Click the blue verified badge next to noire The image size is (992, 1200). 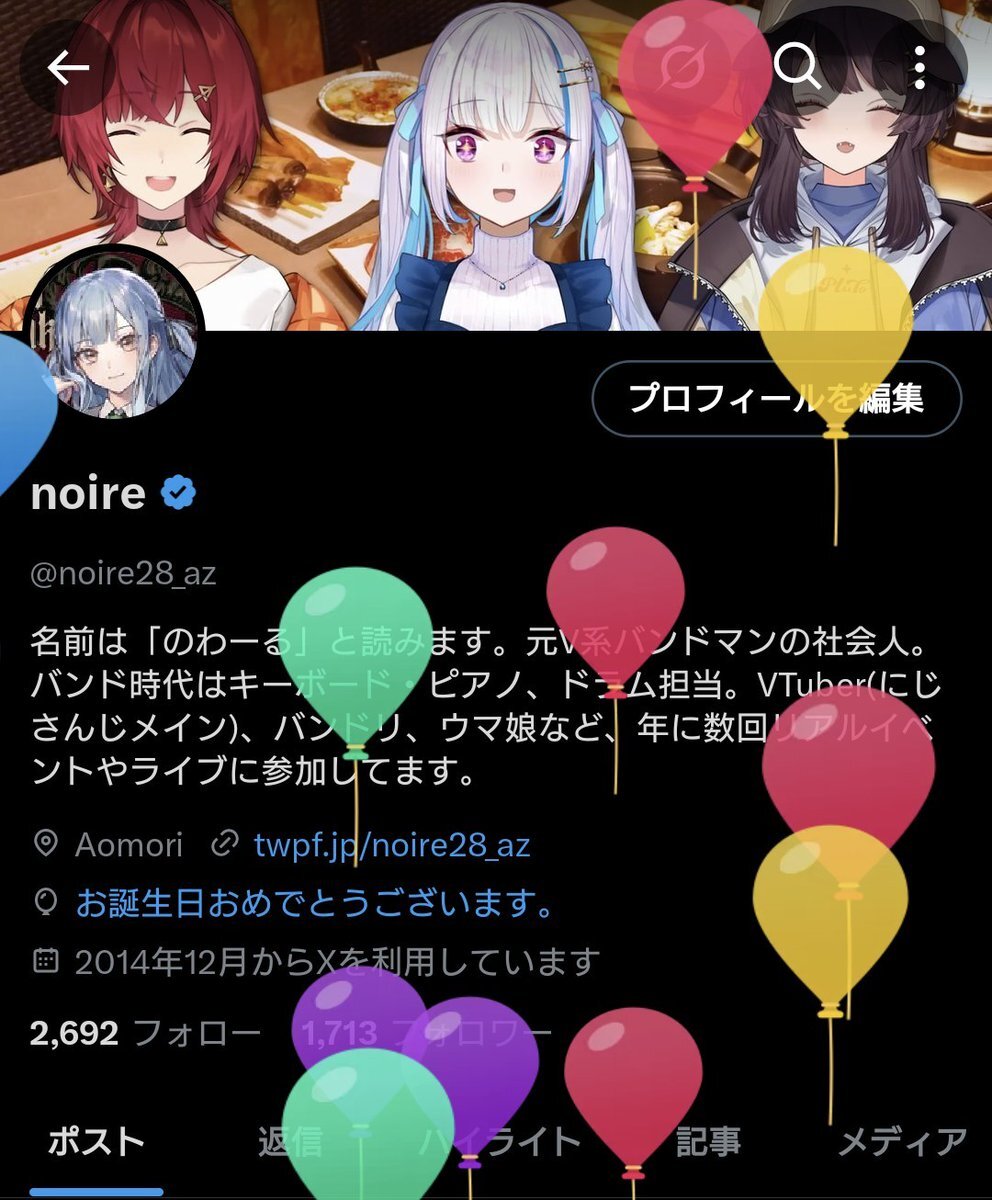179,493
